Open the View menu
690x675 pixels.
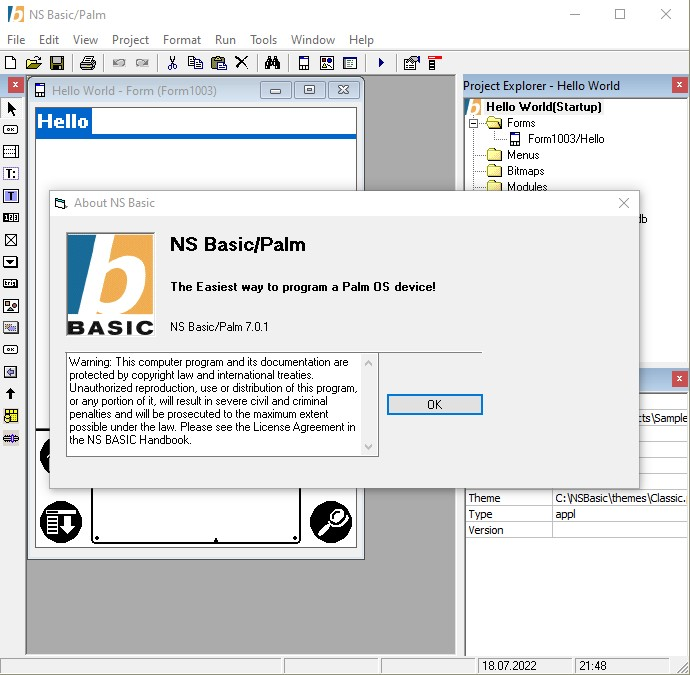85,40
